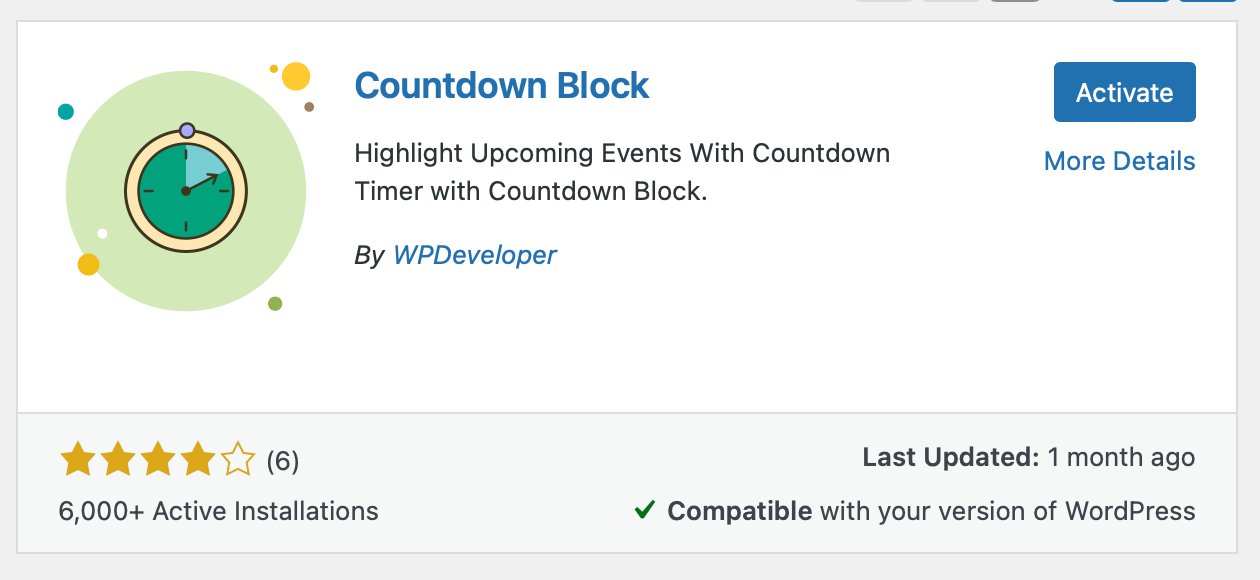Click the 6,000+ Active Installations text
1260x580 pixels.
(217, 511)
